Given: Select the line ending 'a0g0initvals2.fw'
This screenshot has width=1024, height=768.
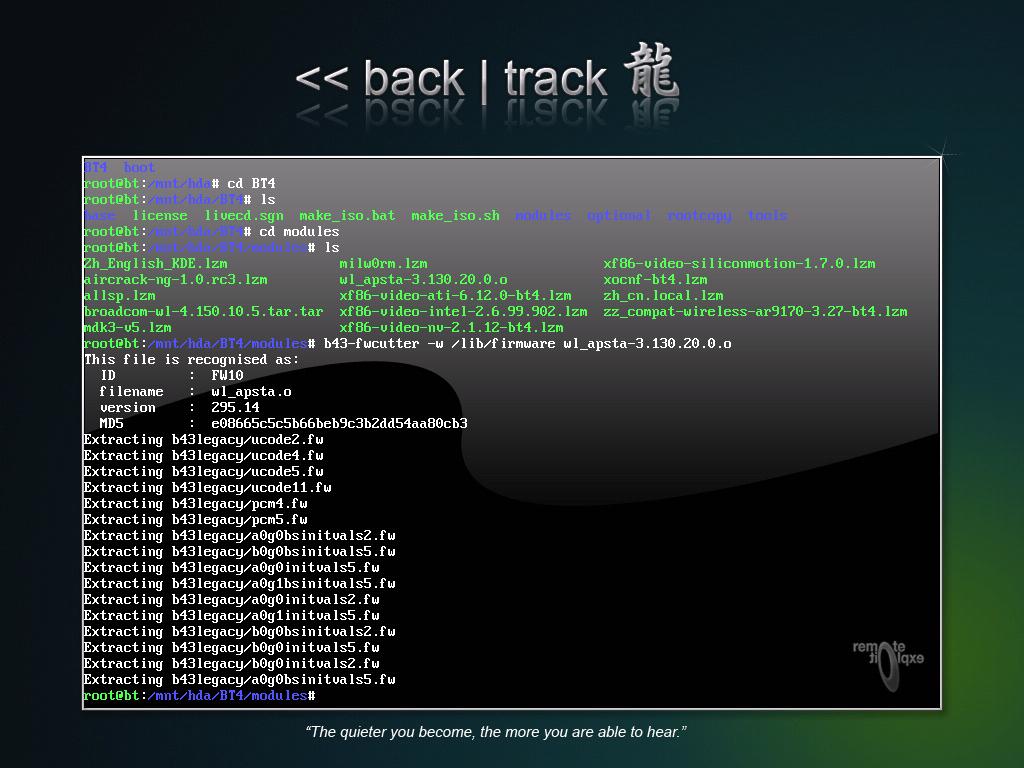Looking at the screenshot, I should tap(232, 600).
